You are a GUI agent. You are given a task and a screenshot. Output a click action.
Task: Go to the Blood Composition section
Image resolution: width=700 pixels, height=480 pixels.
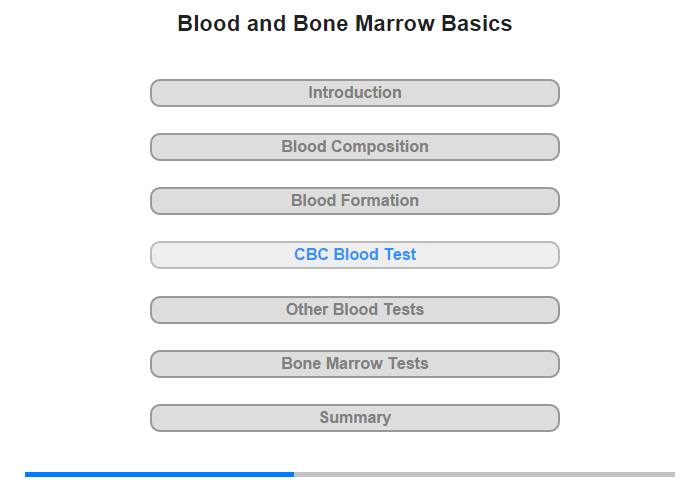354,147
